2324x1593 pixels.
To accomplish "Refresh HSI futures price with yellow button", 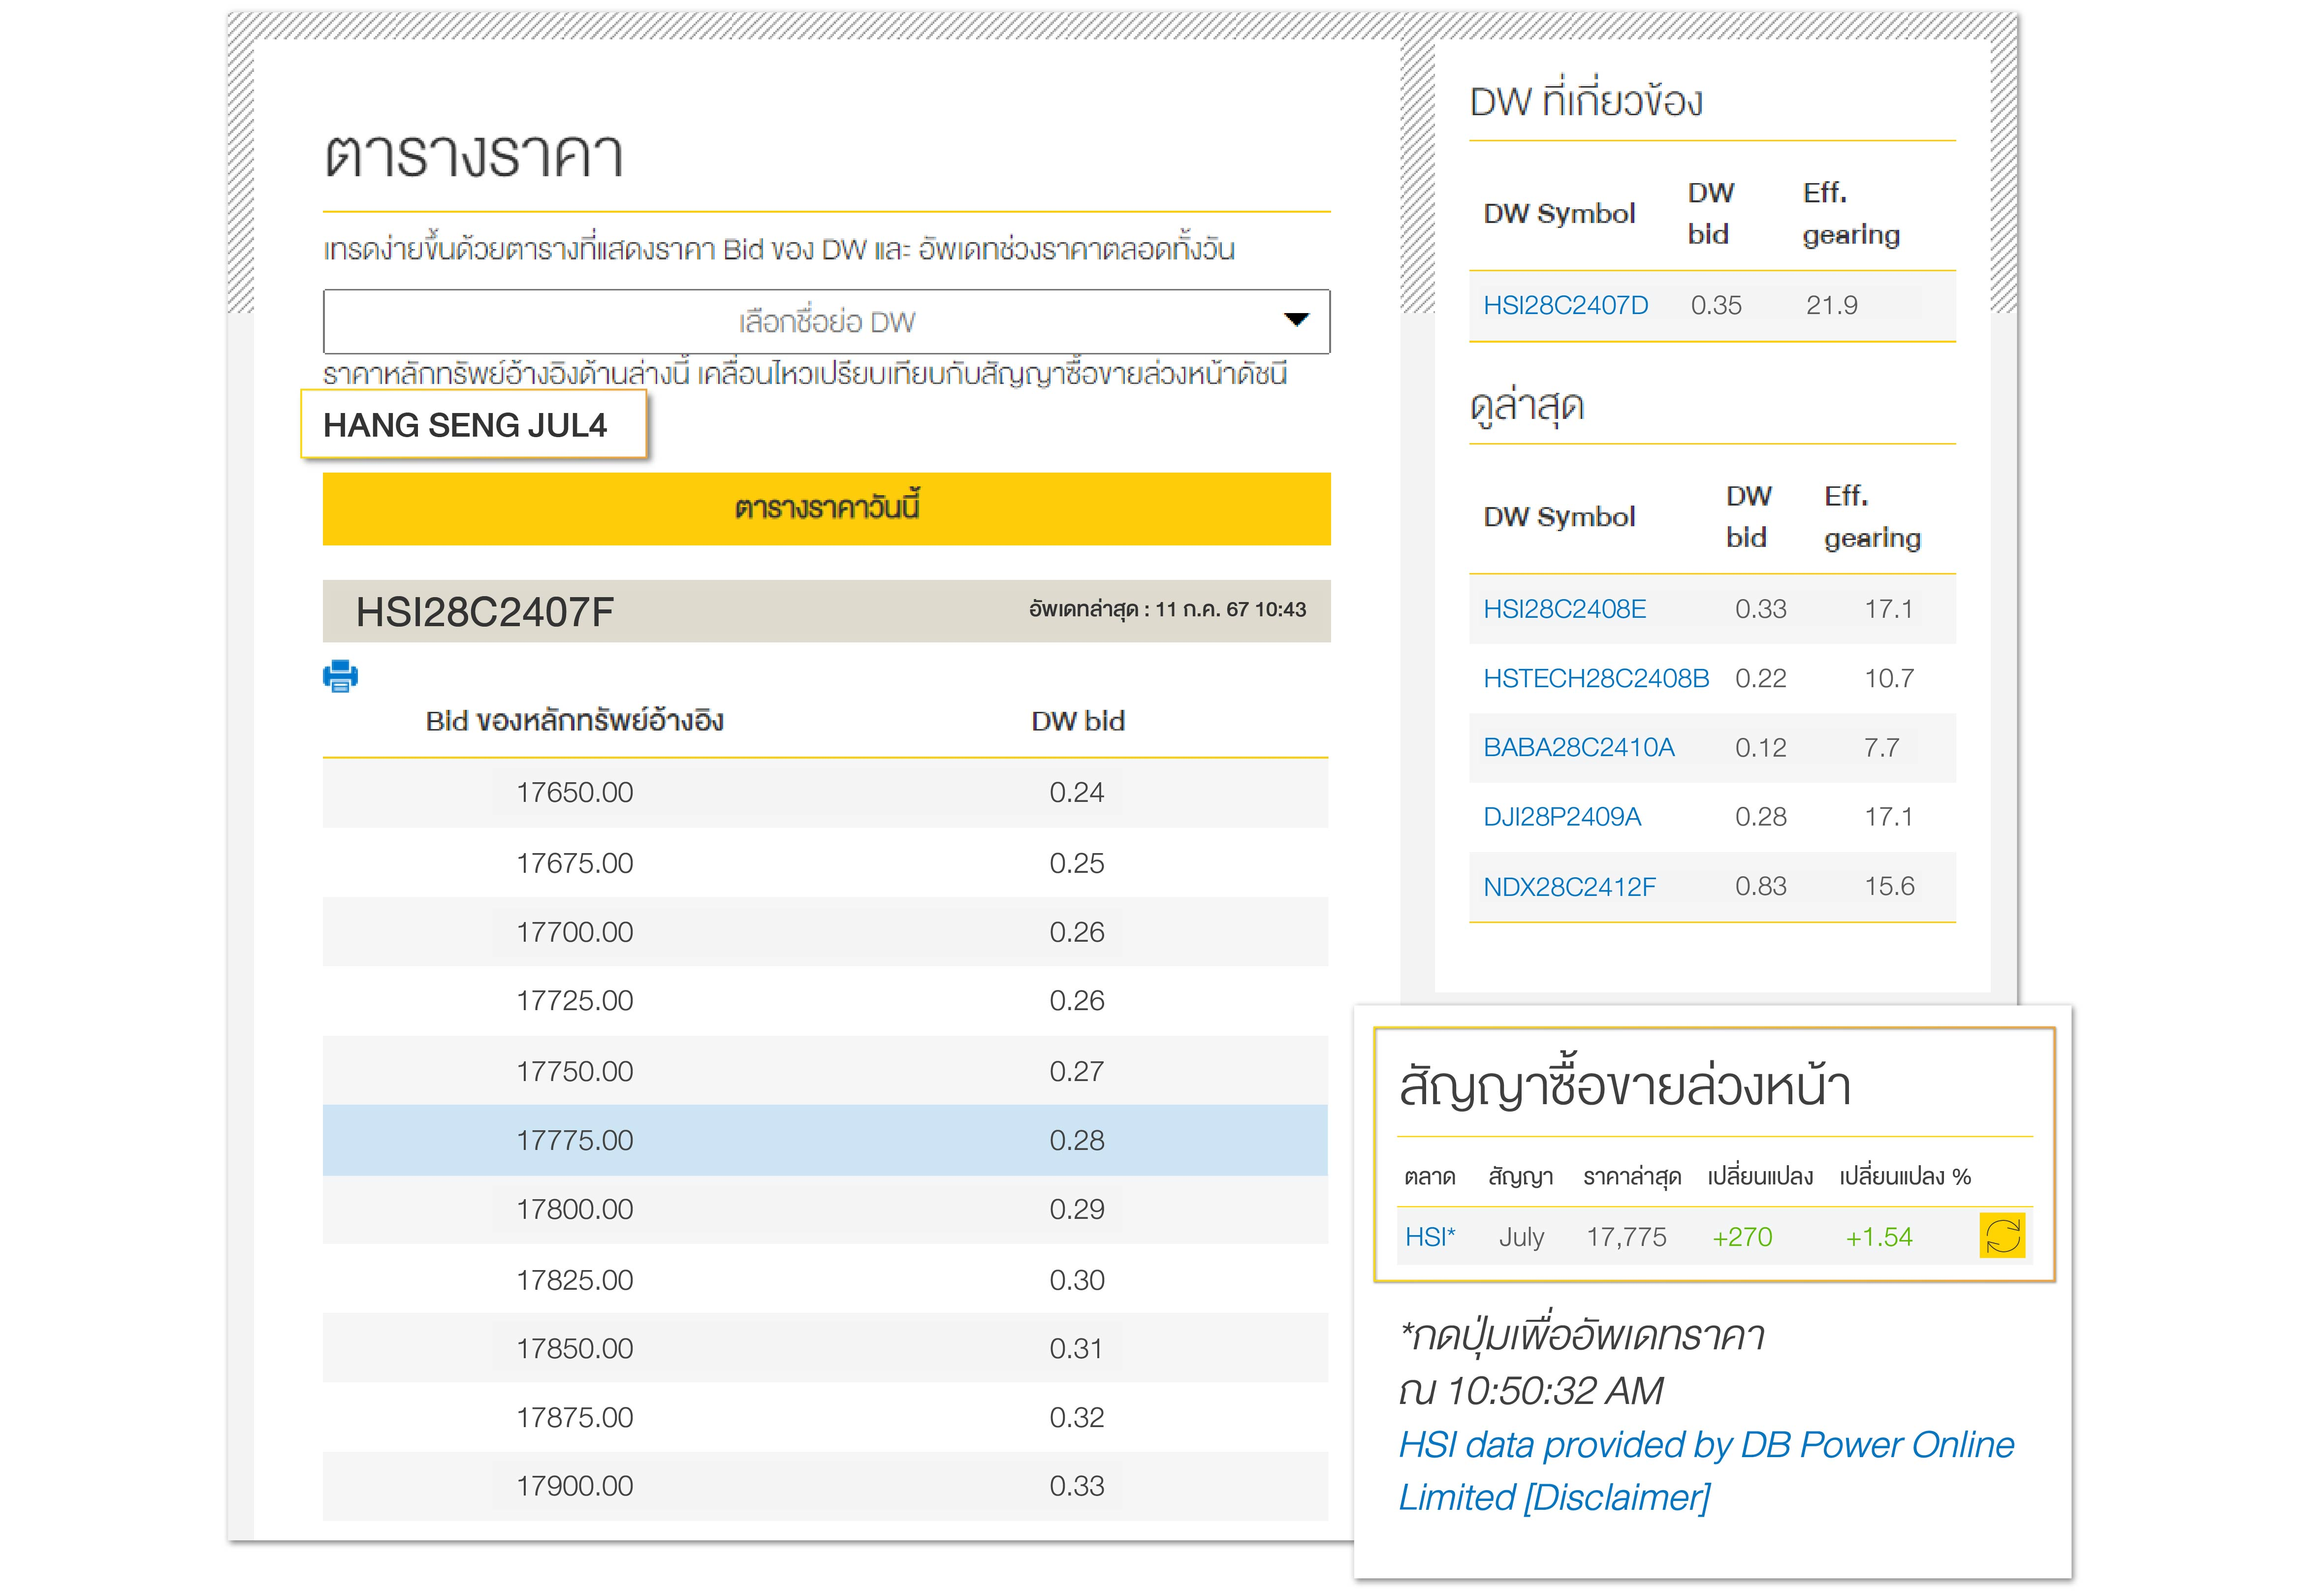I will click(2002, 1235).
